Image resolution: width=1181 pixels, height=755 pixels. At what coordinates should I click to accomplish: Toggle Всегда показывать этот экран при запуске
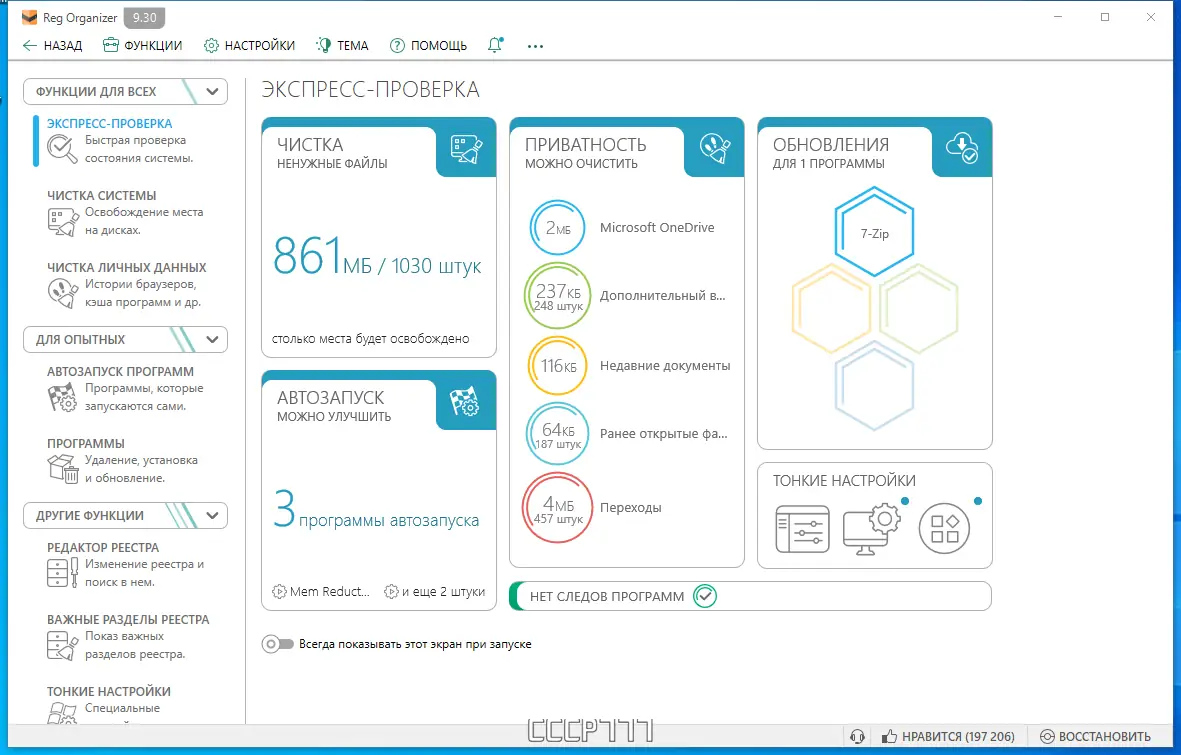(277, 644)
